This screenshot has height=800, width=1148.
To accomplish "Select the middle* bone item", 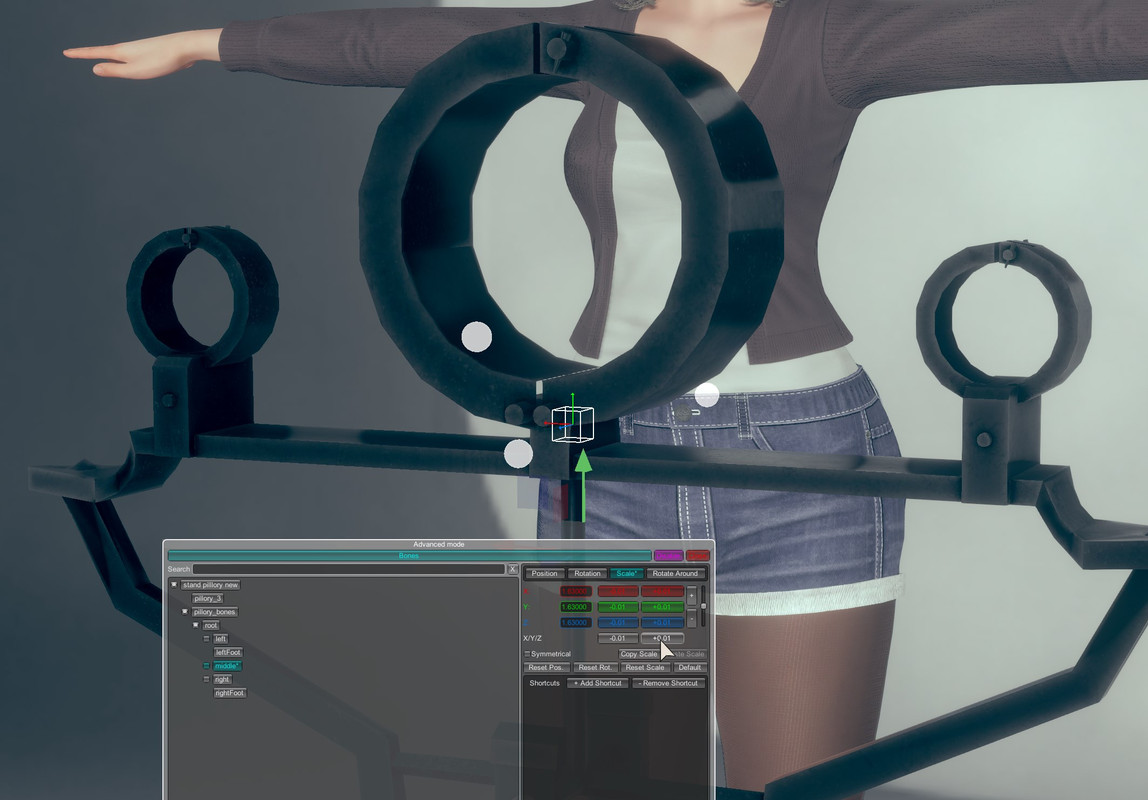I will 227,666.
